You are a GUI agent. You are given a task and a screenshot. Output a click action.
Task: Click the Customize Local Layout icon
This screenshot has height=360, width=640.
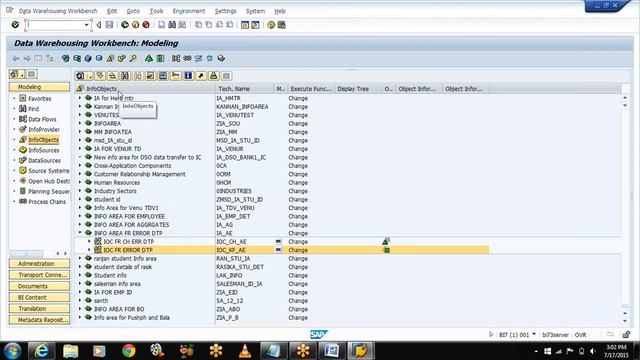[x=282, y=25]
